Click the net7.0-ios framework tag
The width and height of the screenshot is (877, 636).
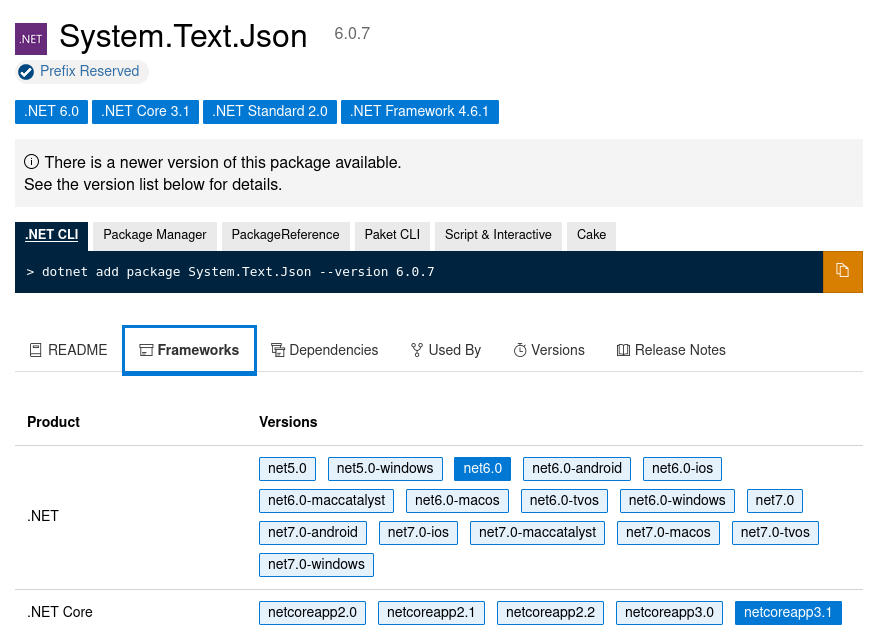click(418, 533)
